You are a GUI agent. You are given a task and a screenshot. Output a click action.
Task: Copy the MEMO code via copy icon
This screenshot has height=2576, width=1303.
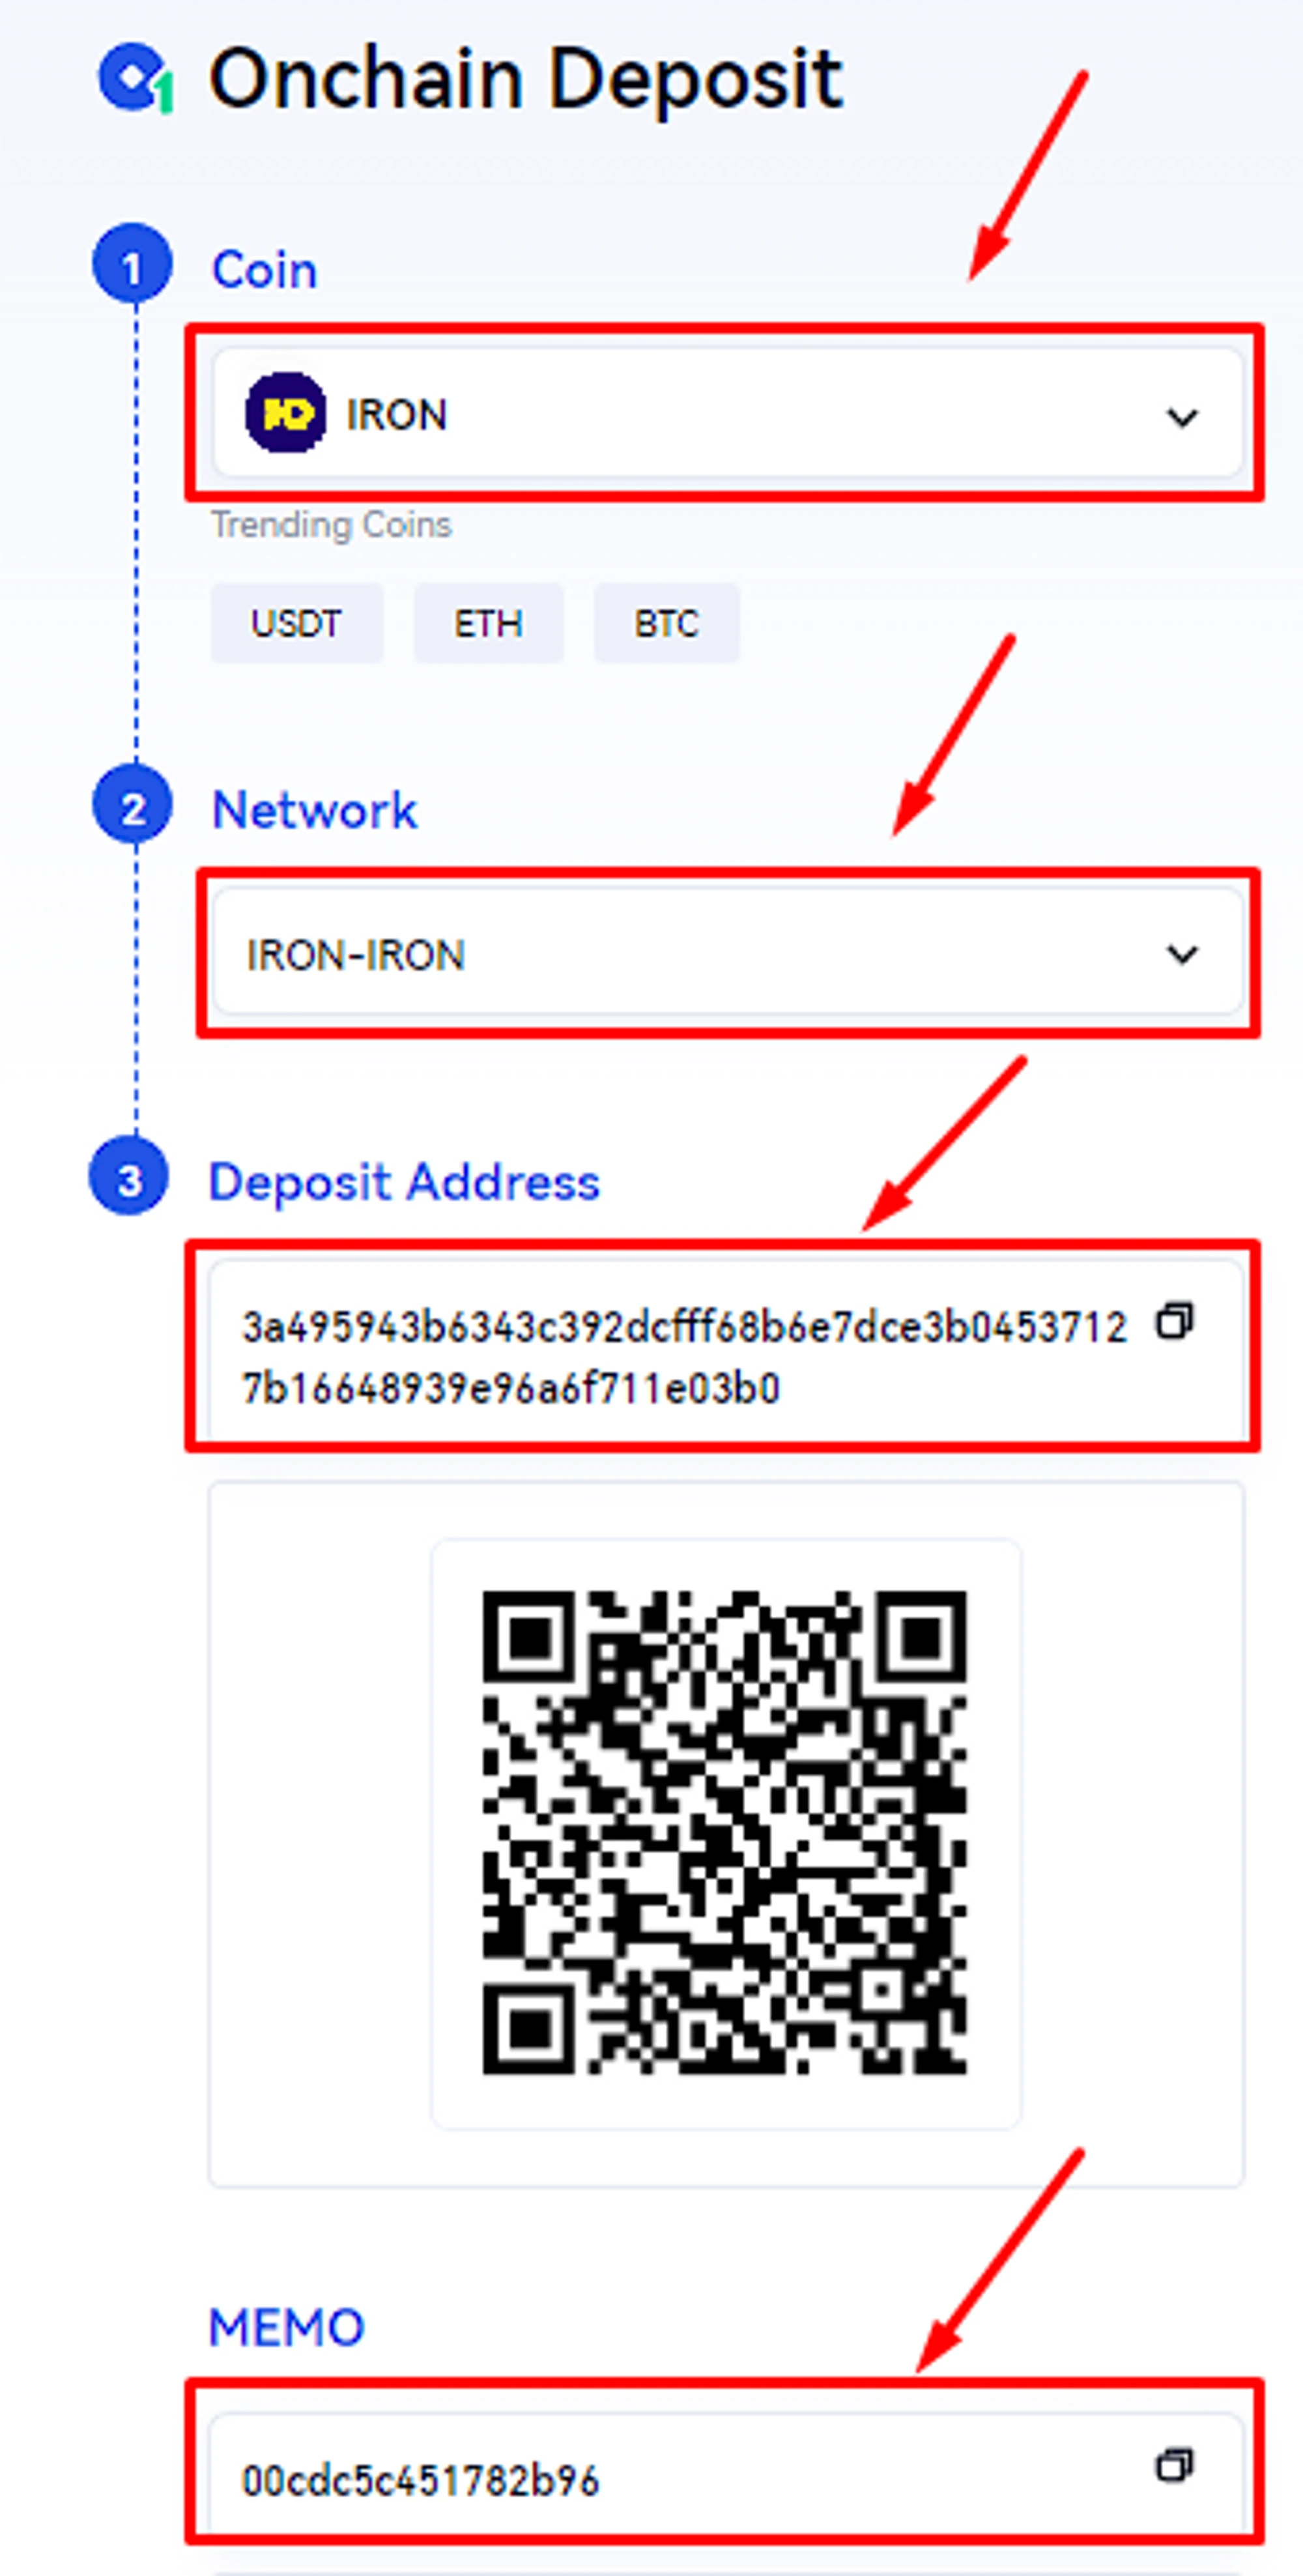click(x=1175, y=2465)
